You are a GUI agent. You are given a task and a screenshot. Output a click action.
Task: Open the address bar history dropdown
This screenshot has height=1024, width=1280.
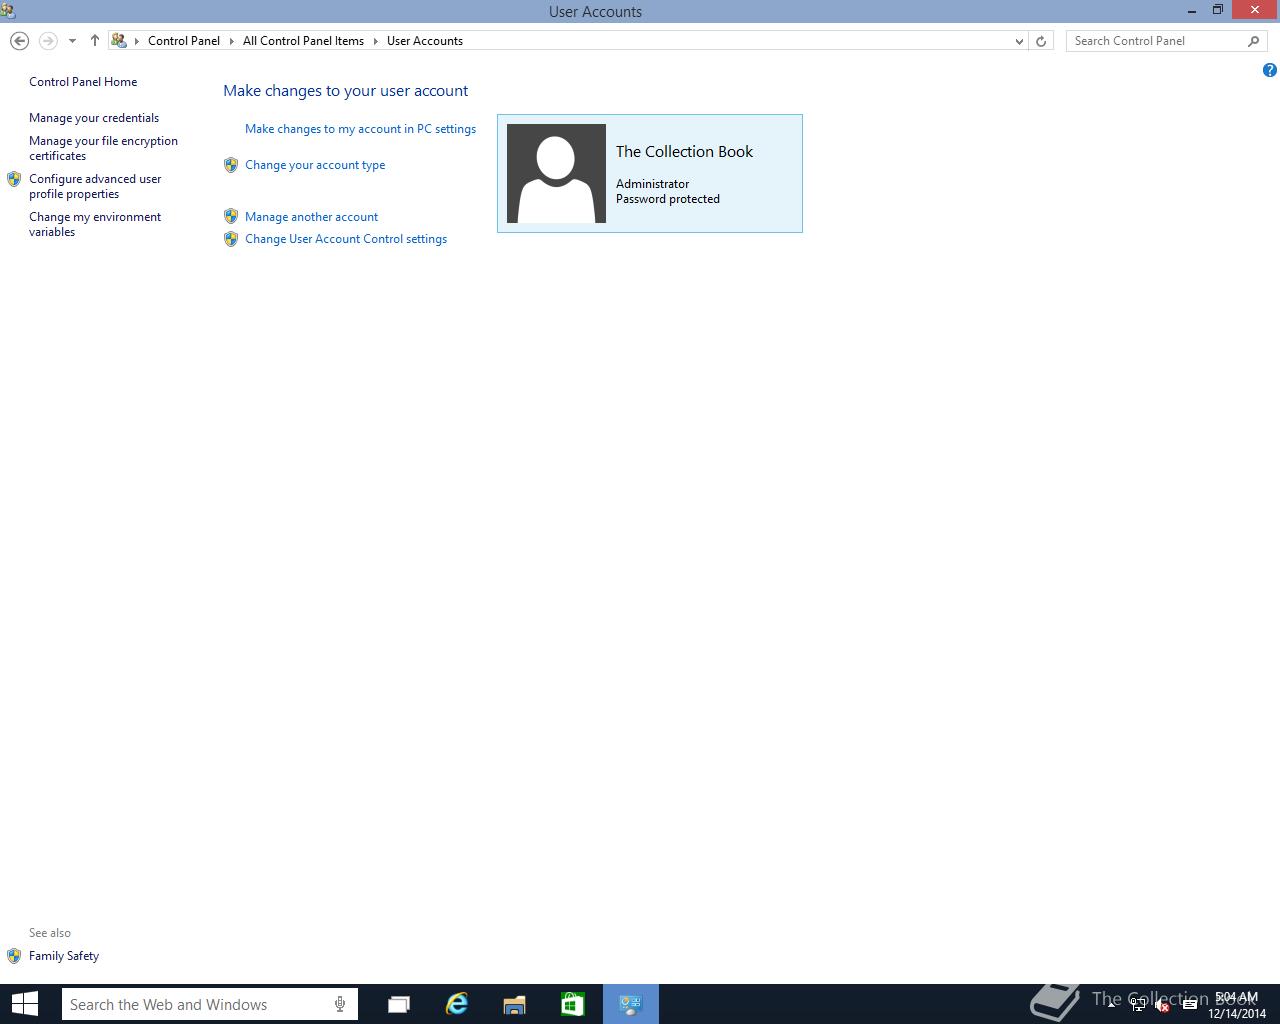(x=1019, y=41)
